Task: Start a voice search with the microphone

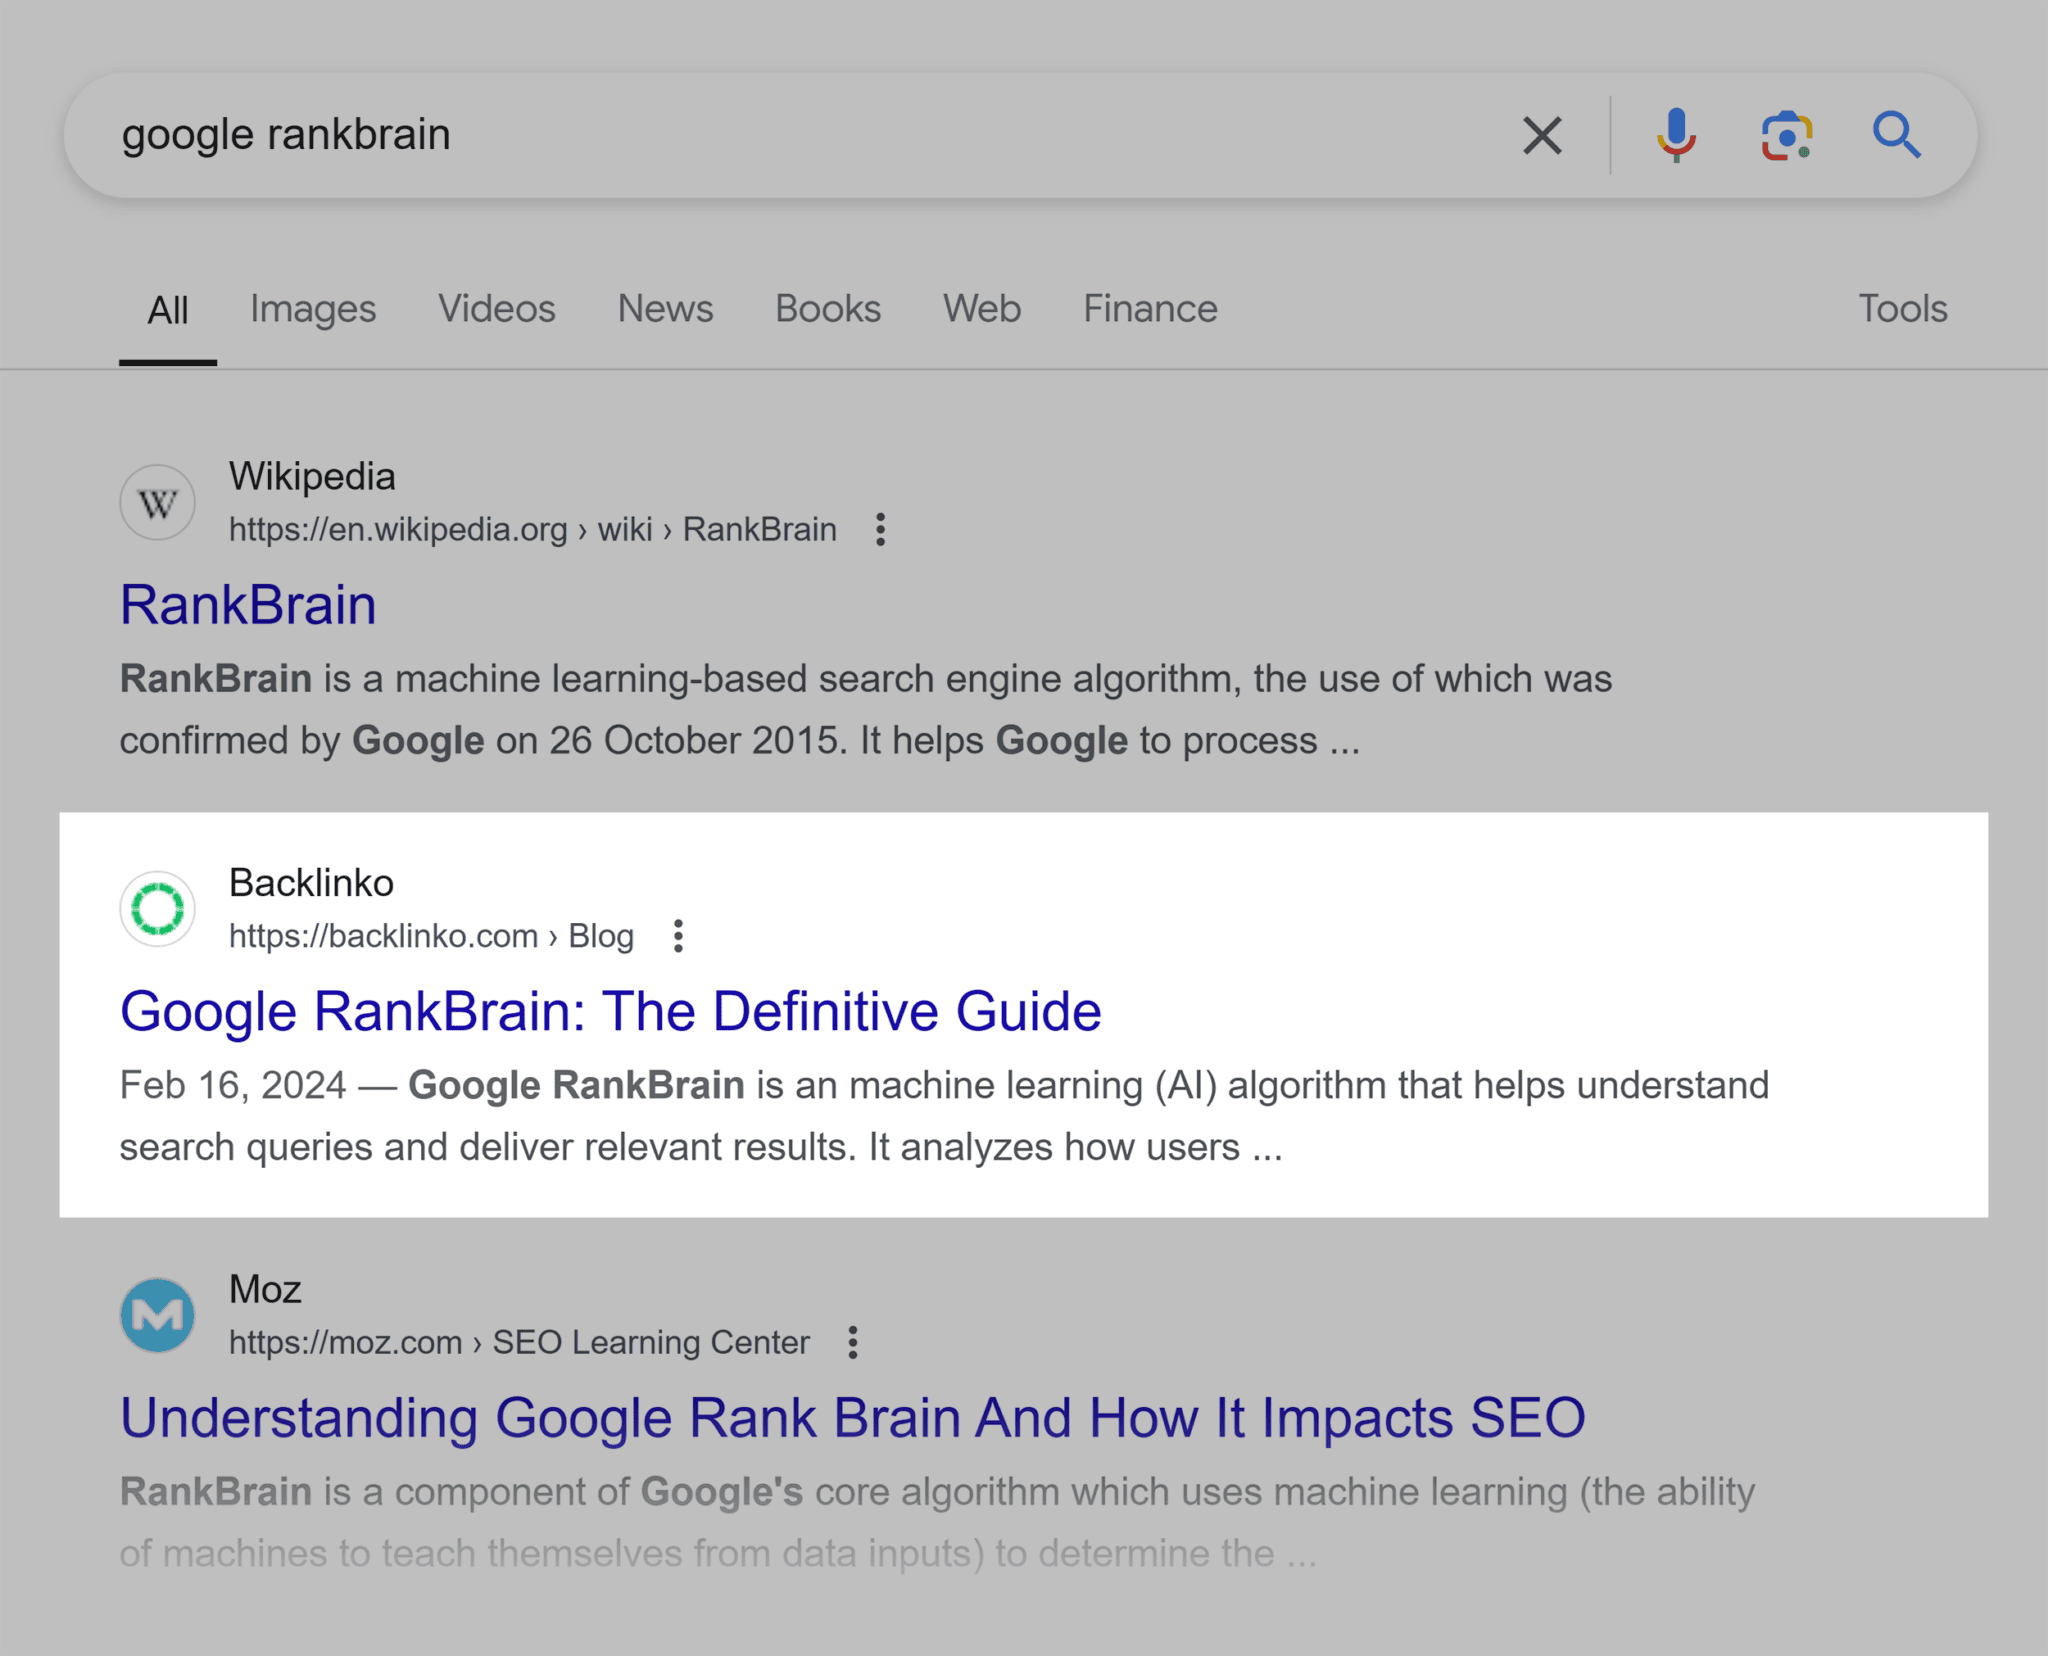Action: click(x=1676, y=135)
